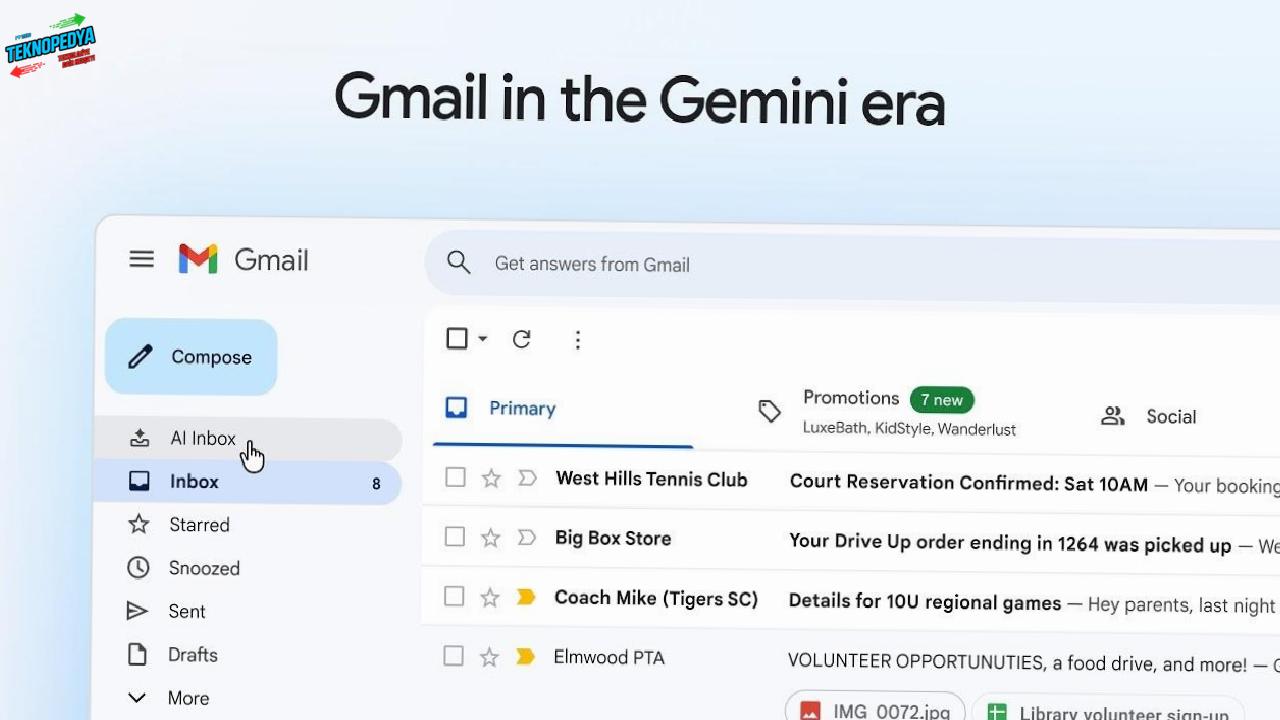Click the importance marker on Coach Mike email

(526, 597)
